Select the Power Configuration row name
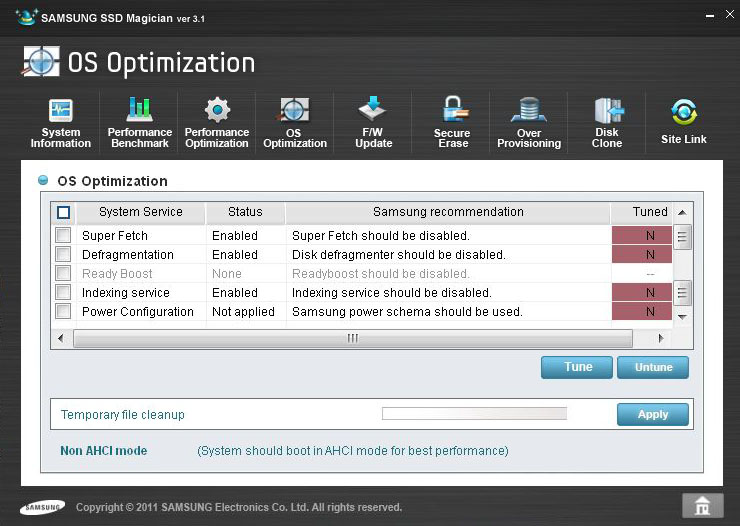Screen dimensions: 740x526 138,311
